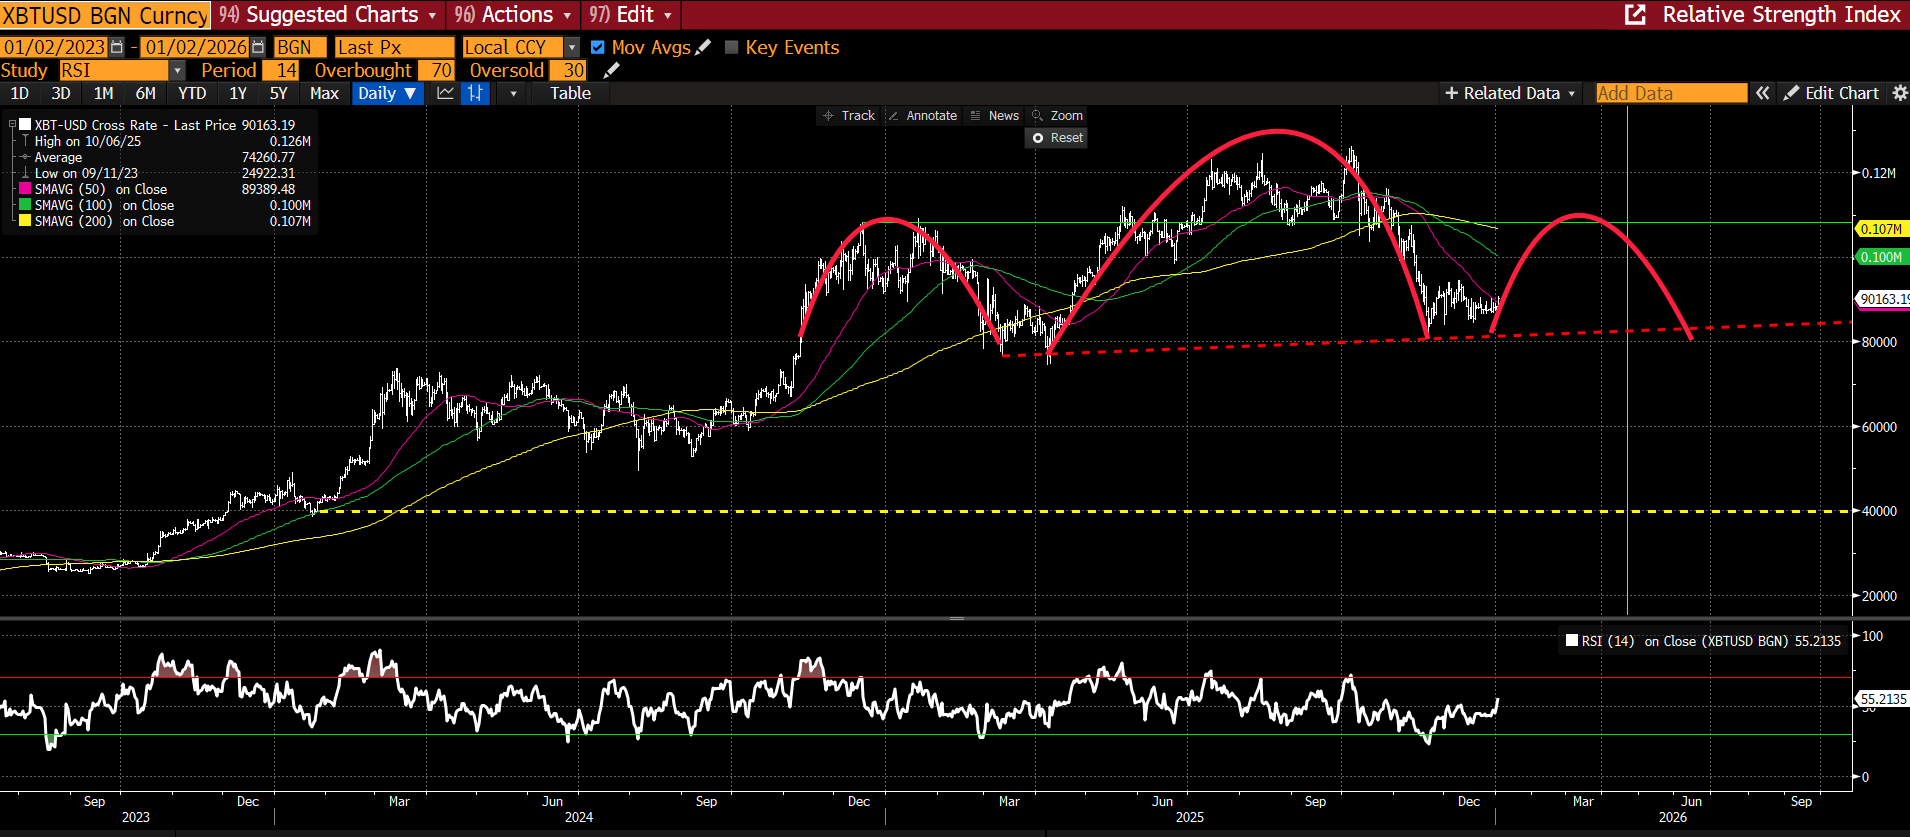This screenshot has width=1910, height=837.
Task: Edit RSI study parameters pencil icon
Action: click(x=612, y=70)
